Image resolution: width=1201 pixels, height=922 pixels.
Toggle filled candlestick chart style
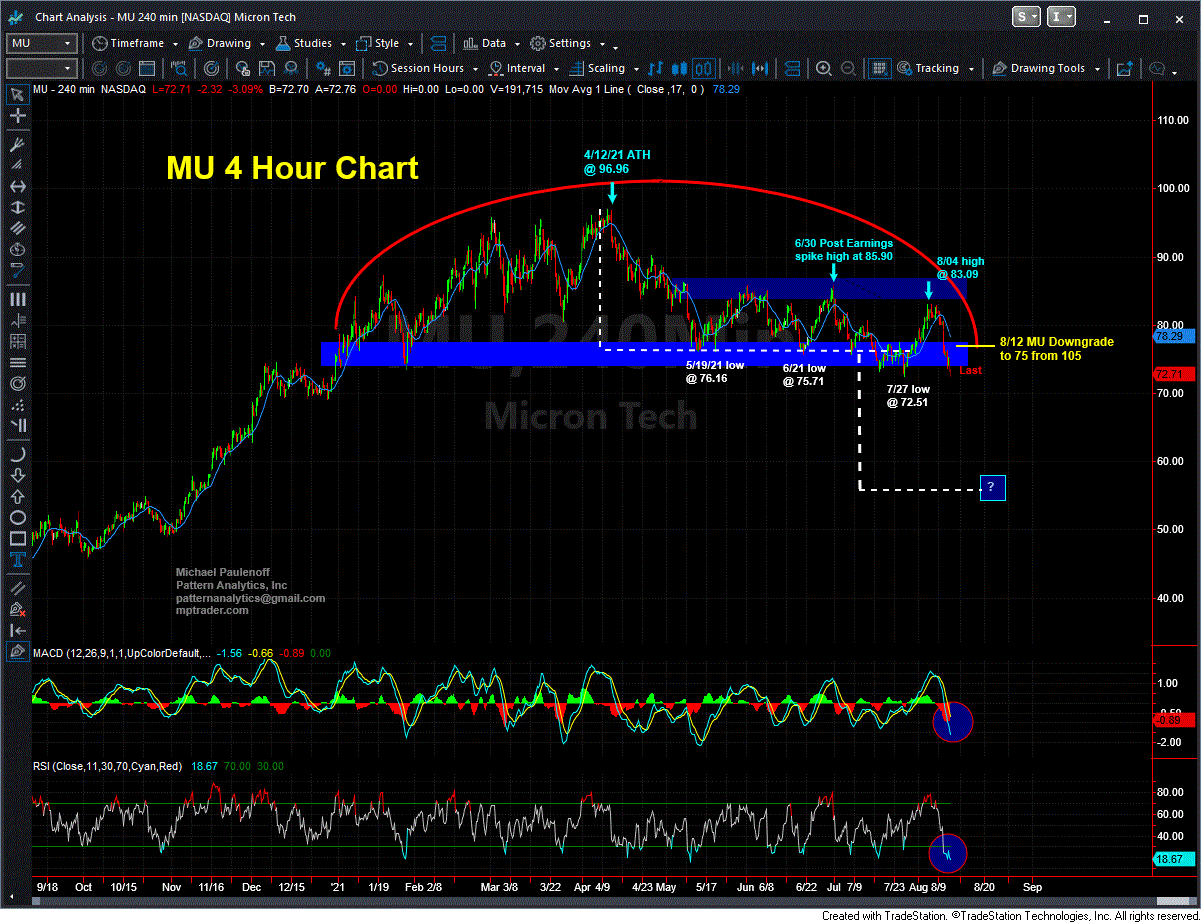tap(679, 69)
